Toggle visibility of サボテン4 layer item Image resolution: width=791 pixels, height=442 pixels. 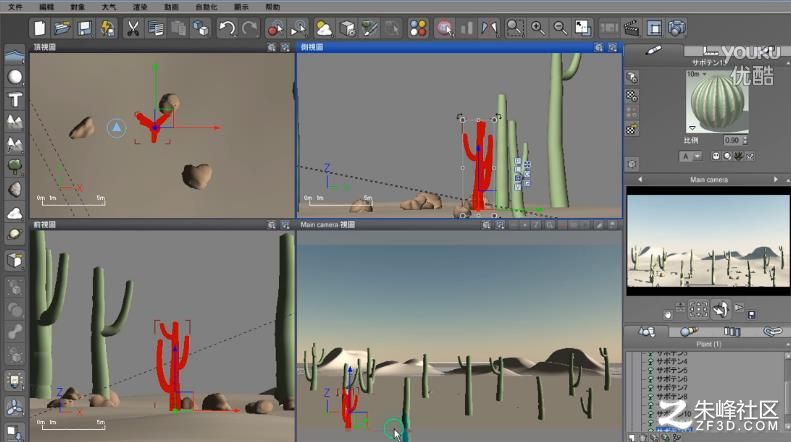(x=650, y=361)
